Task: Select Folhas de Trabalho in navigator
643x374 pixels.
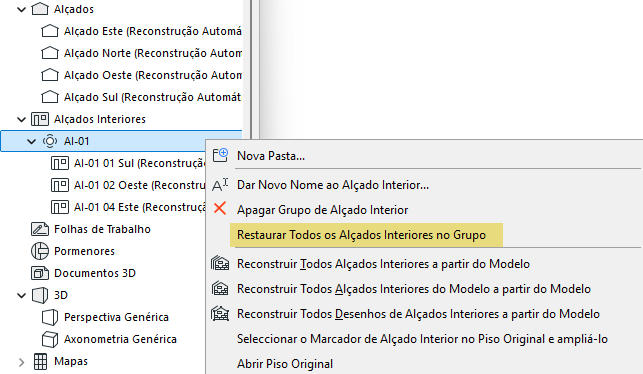Action: click(x=102, y=229)
